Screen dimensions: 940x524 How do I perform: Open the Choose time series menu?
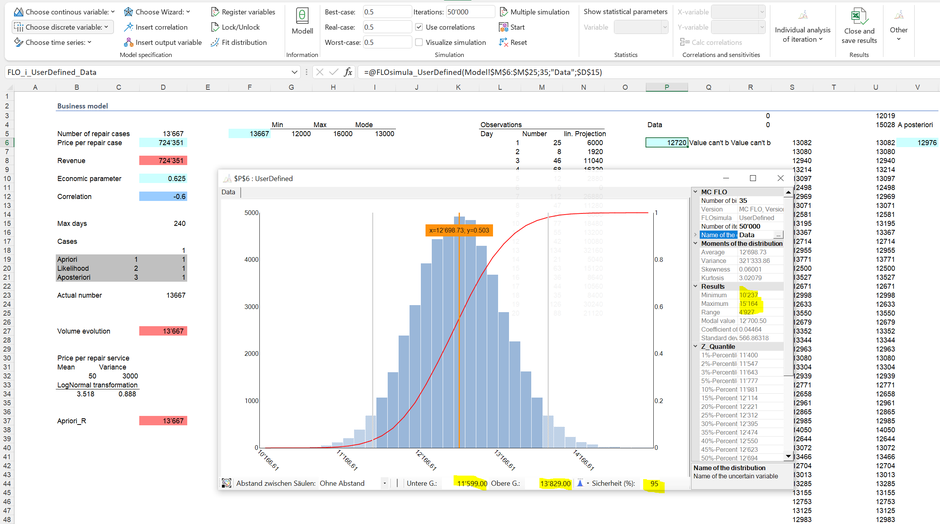click(x=53, y=43)
